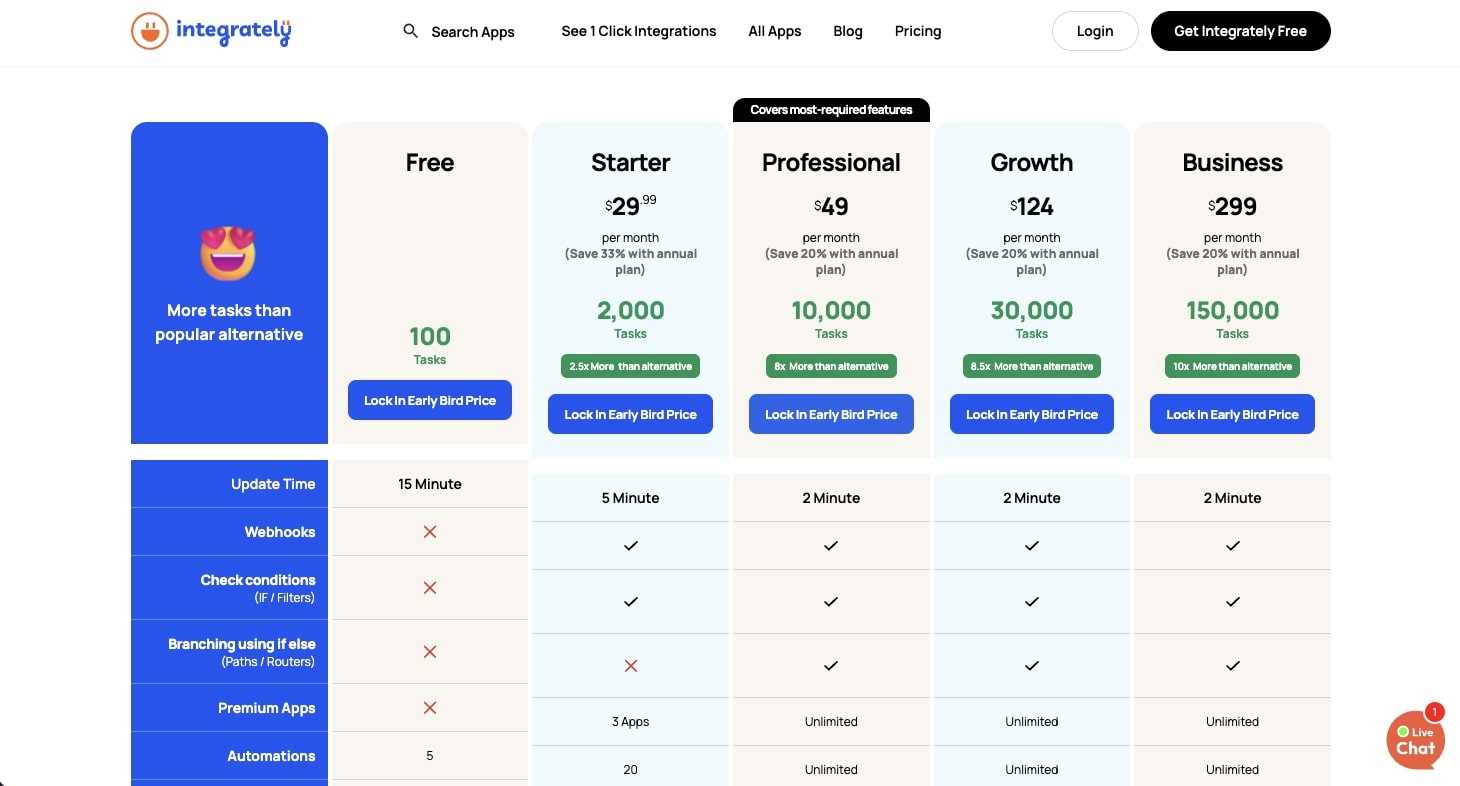
Task: Click Professional Webhooks checkmark
Action: tap(831, 546)
